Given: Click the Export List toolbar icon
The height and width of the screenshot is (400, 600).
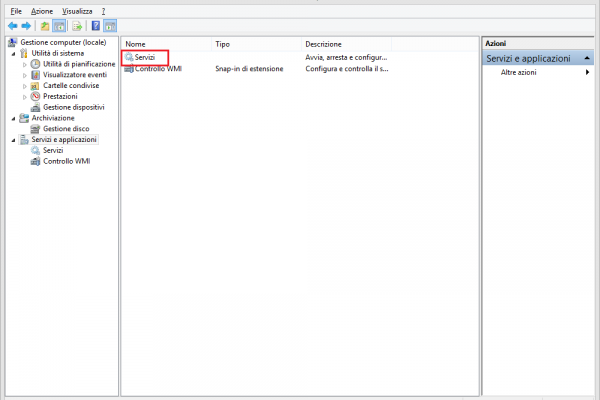Looking at the screenshot, I should point(77,26).
